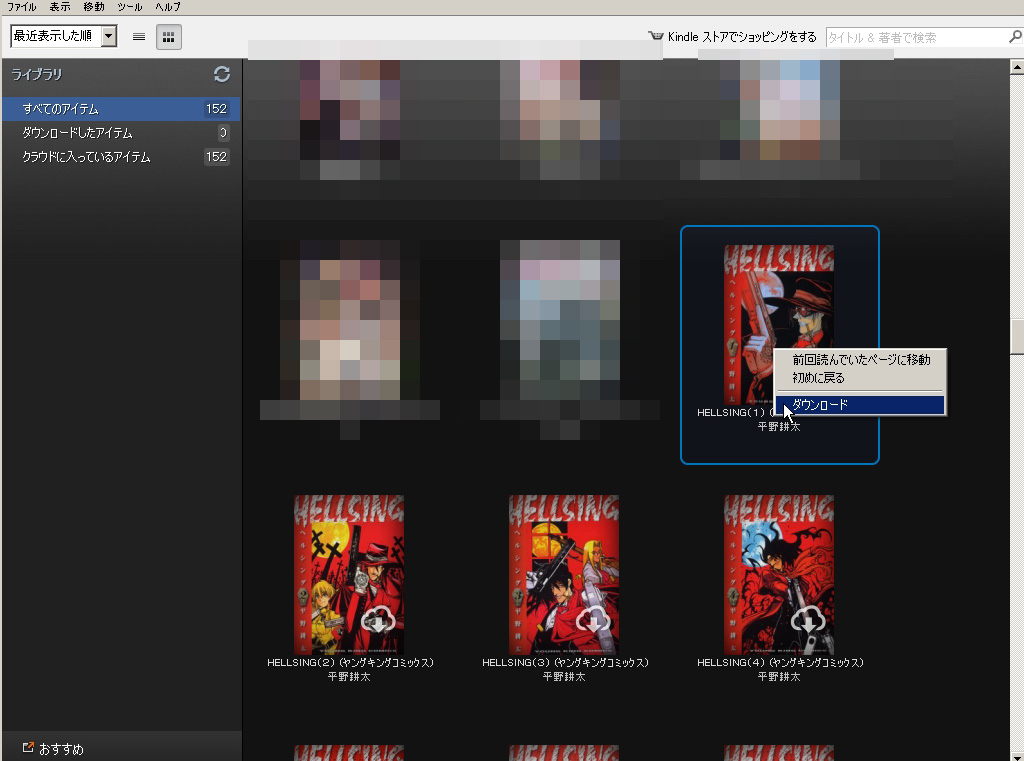
Task: Click the cloud download icon on HELLSING(3)
Action: click(594, 619)
